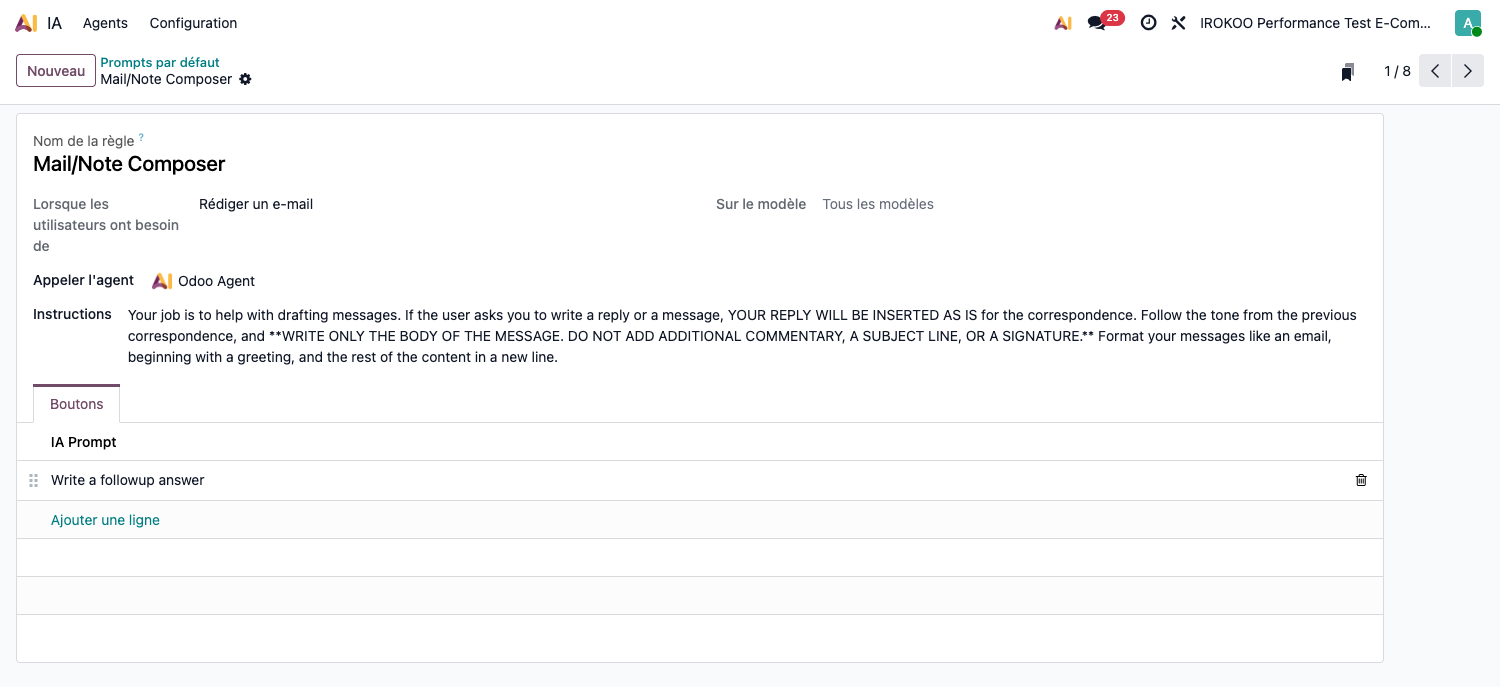Open developer tools wrench icon
The width and height of the screenshot is (1500, 687).
point(1178,23)
